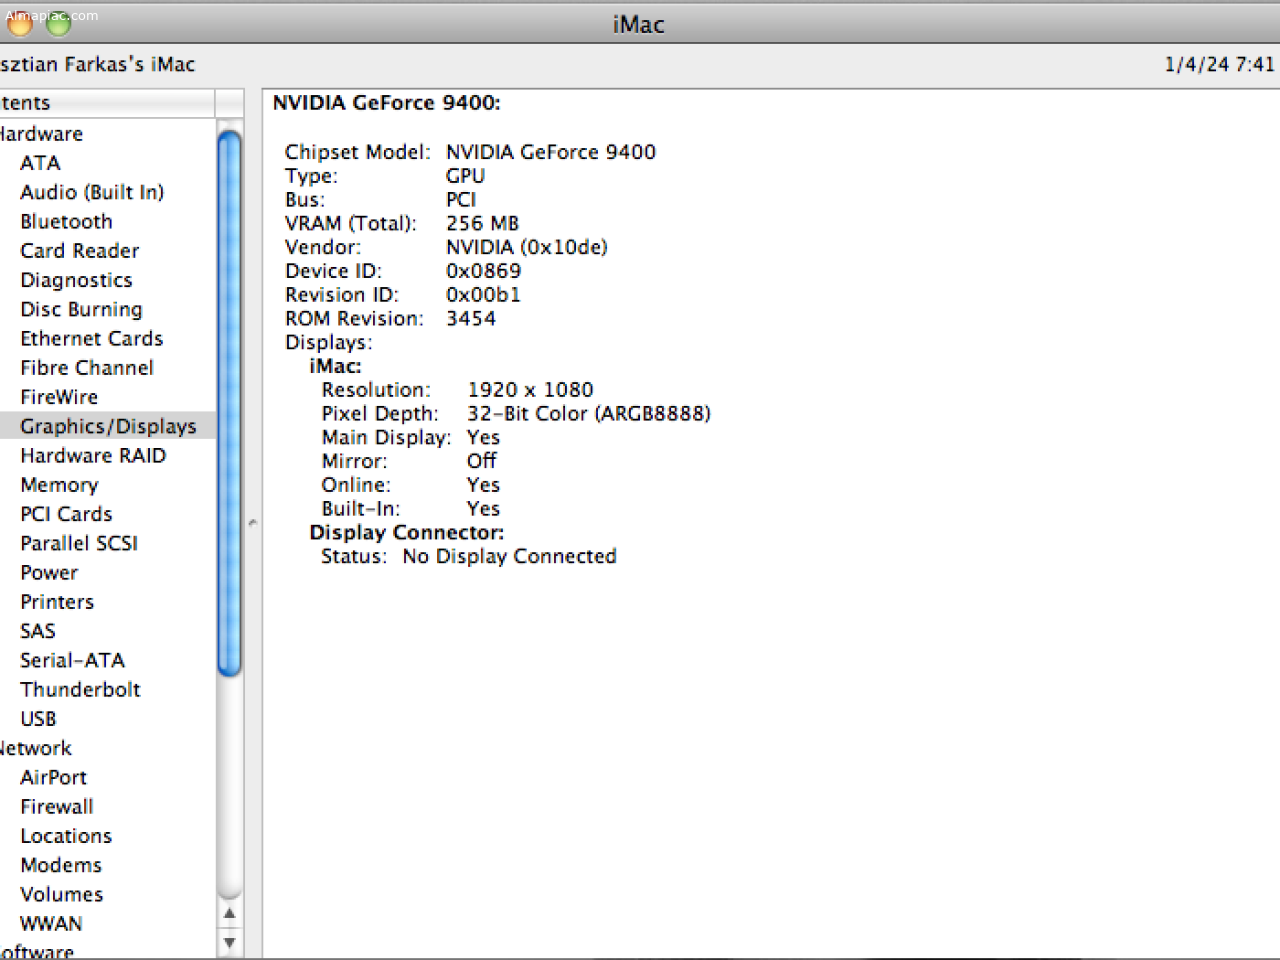This screenshot has width=1280, height=960.
Task: Open Disc Burning details
Action: [81, 309]
